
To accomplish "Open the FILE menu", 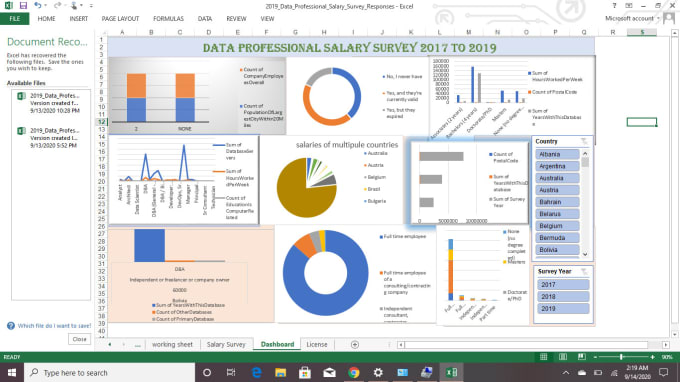I will click(14, 19).
